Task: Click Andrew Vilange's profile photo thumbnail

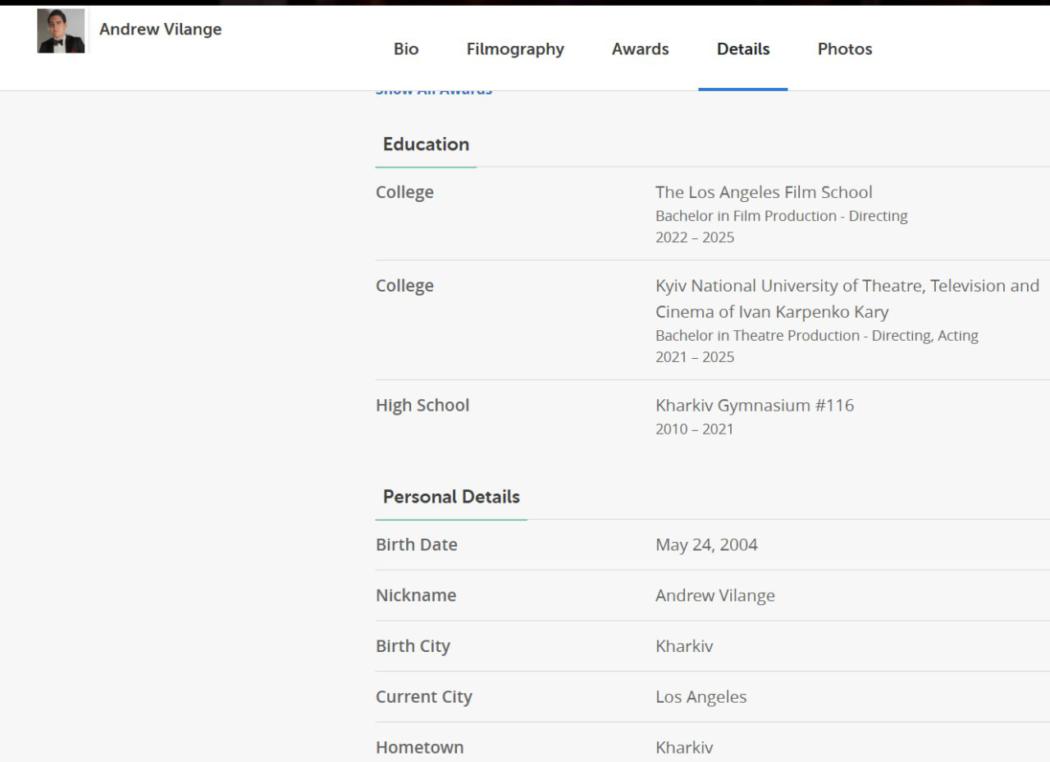Action: coord(61,31)
